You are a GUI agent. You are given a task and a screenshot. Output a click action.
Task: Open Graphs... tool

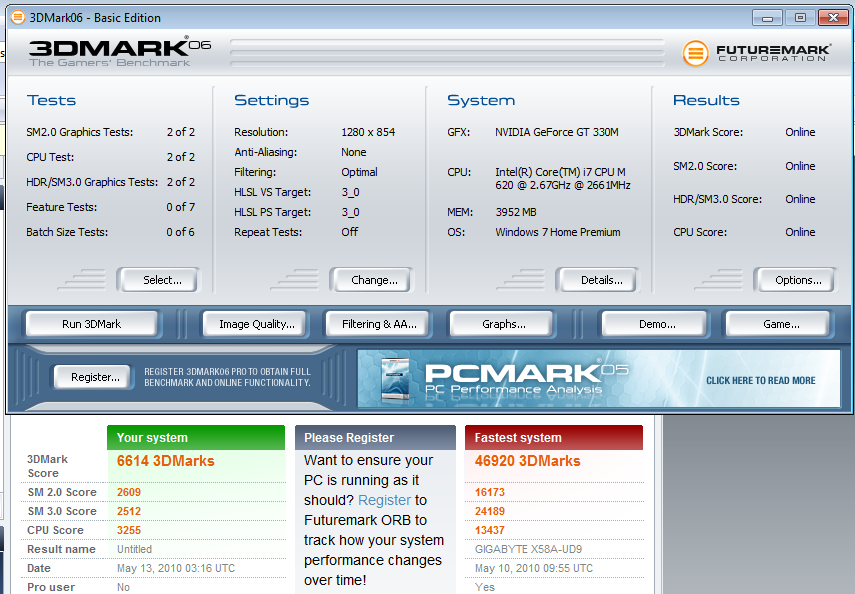502,324
